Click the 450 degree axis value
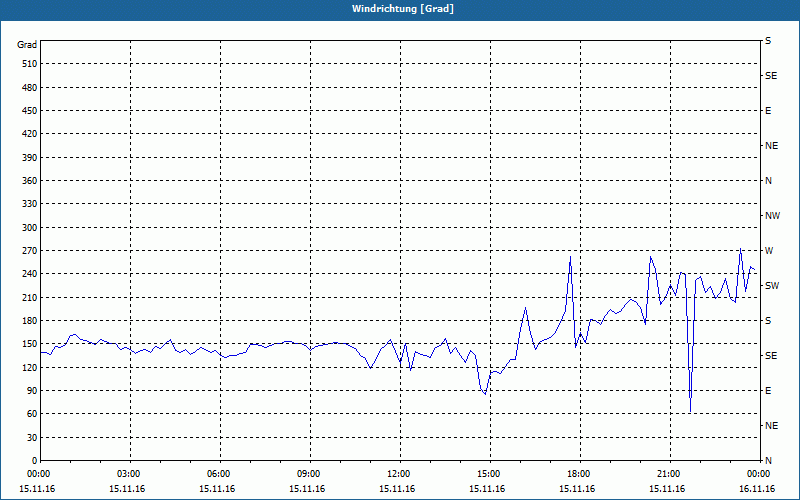Viewport: 800px width, 500px height. pyautogui.click(x=30, y=111)
